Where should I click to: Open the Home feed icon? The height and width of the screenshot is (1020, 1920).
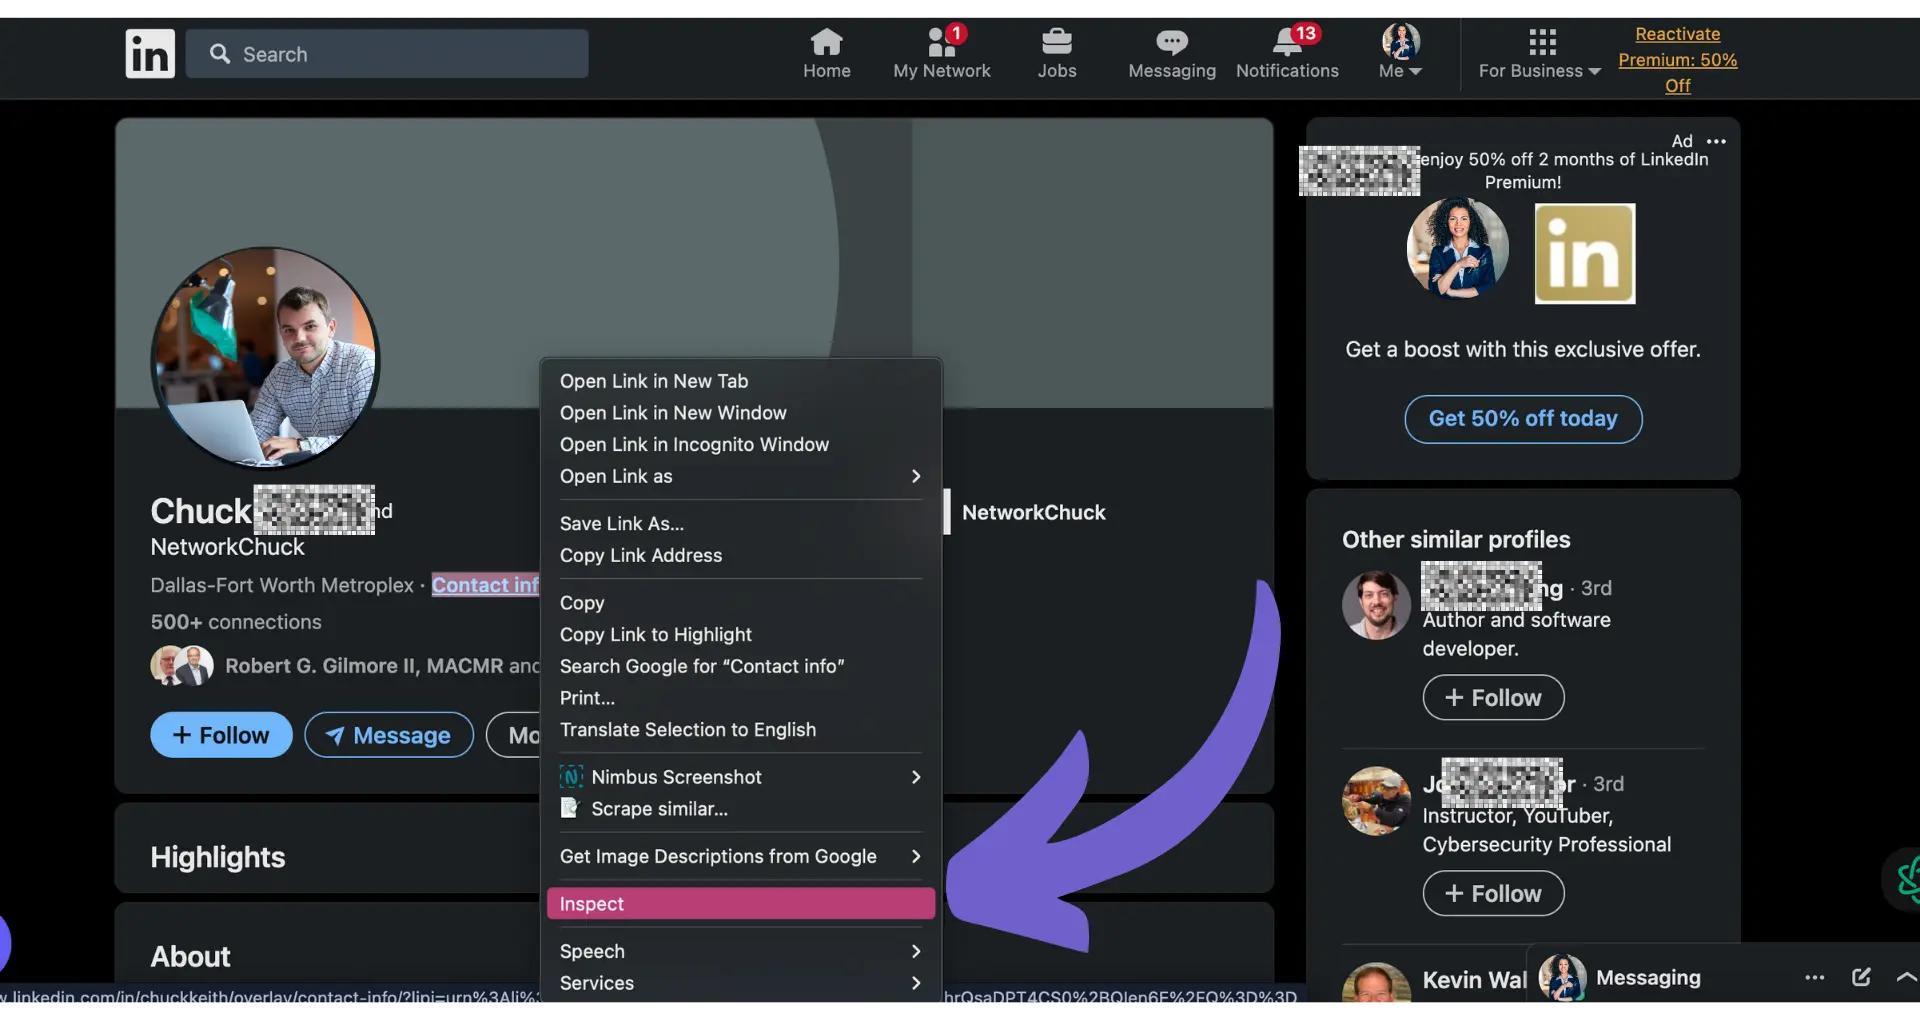tap(826, 54)
